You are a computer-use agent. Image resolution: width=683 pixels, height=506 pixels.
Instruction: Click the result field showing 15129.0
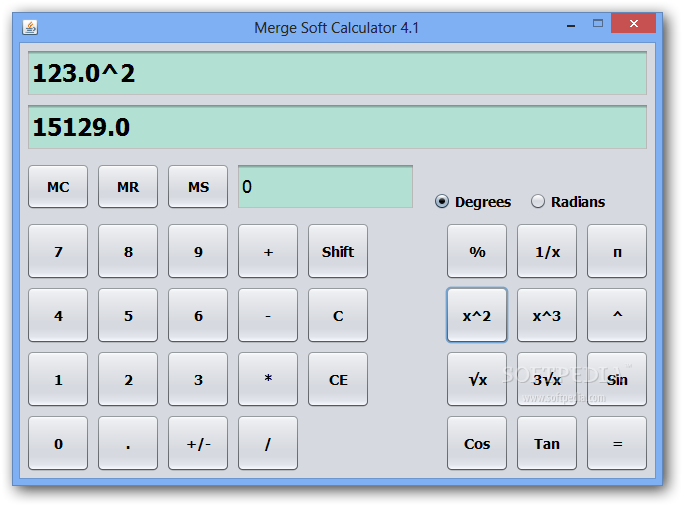[x=338, y=127]
